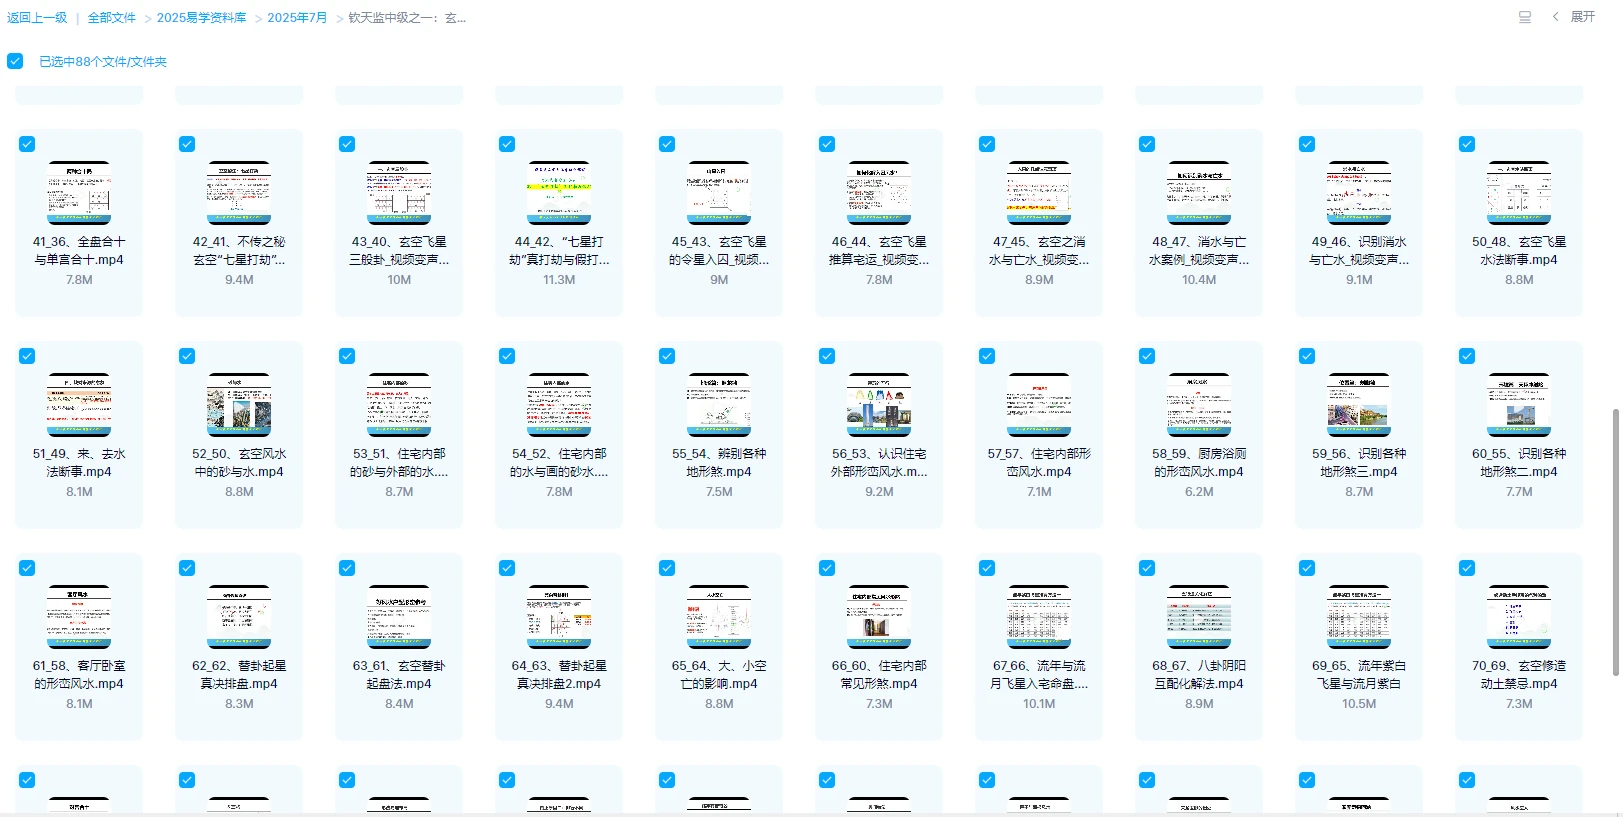Uncheck file 45_43、玄空飞星的令星入囚 checkbox

pyautogui.click(x=667, y=144)
